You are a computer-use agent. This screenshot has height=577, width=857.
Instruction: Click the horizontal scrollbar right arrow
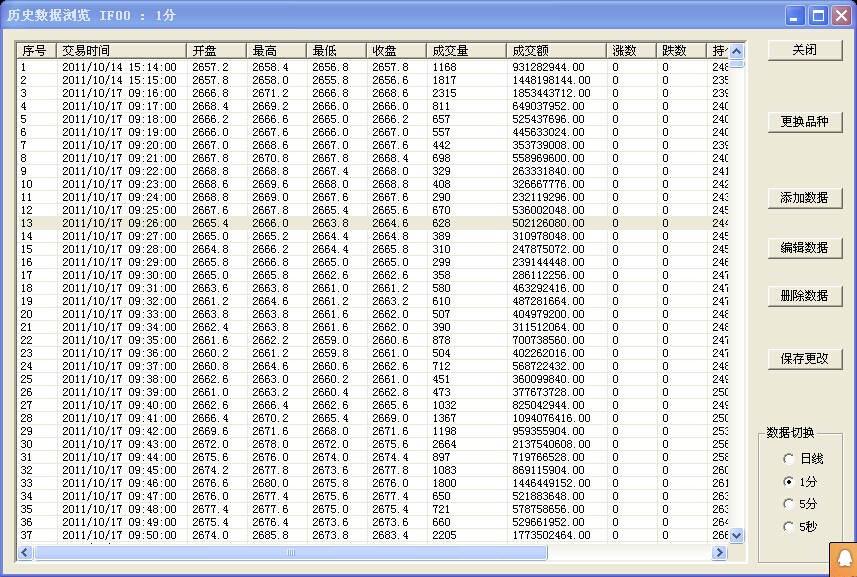[x=719, y=552]
